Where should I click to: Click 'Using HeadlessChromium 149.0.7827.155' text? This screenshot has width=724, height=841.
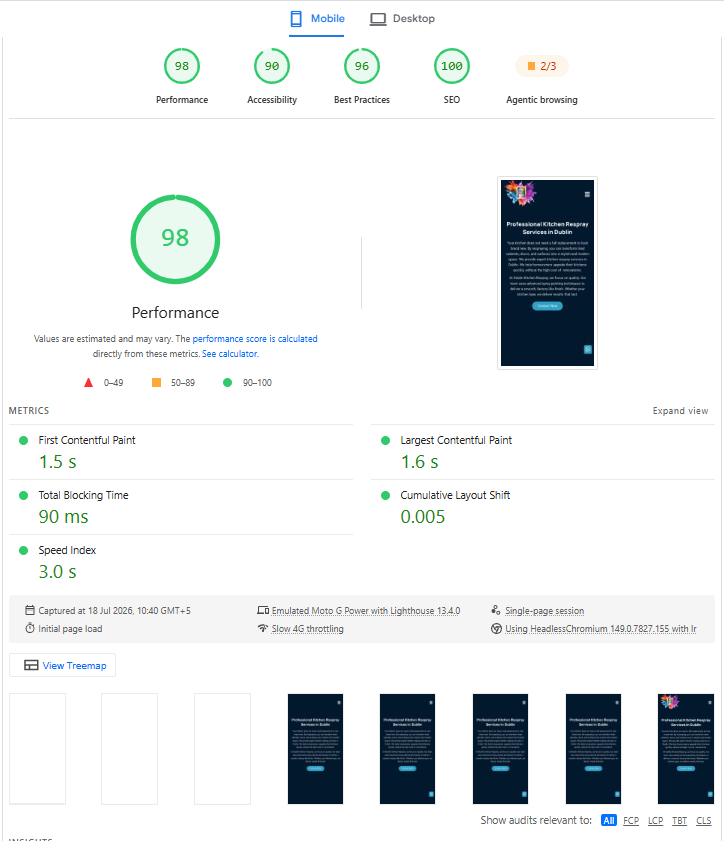[587, 629]
